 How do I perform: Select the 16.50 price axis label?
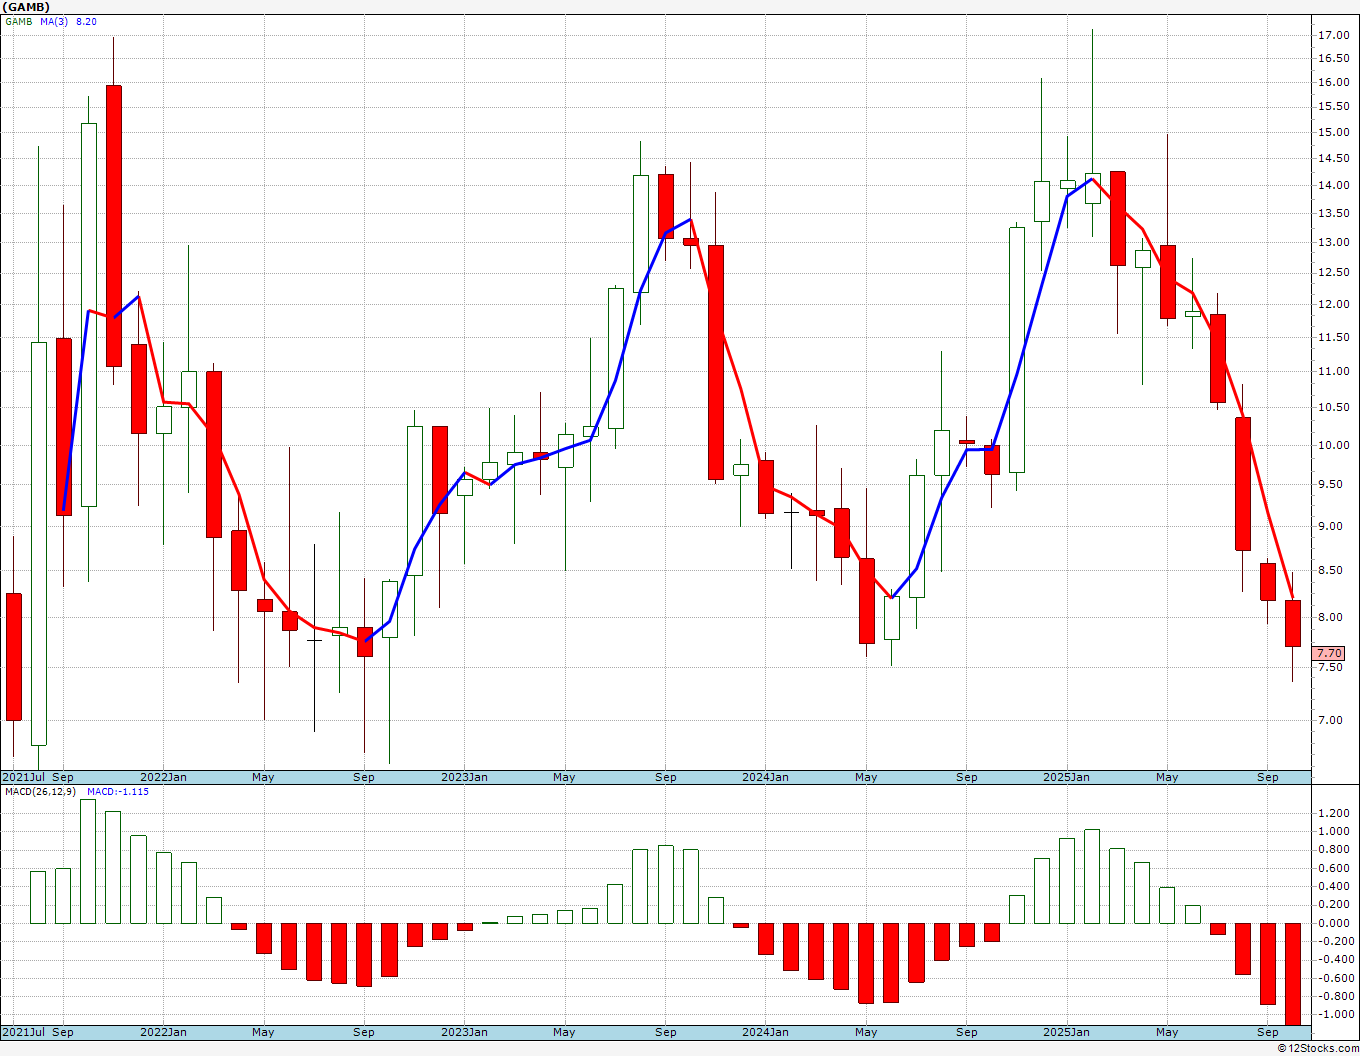click(1332, 58)
